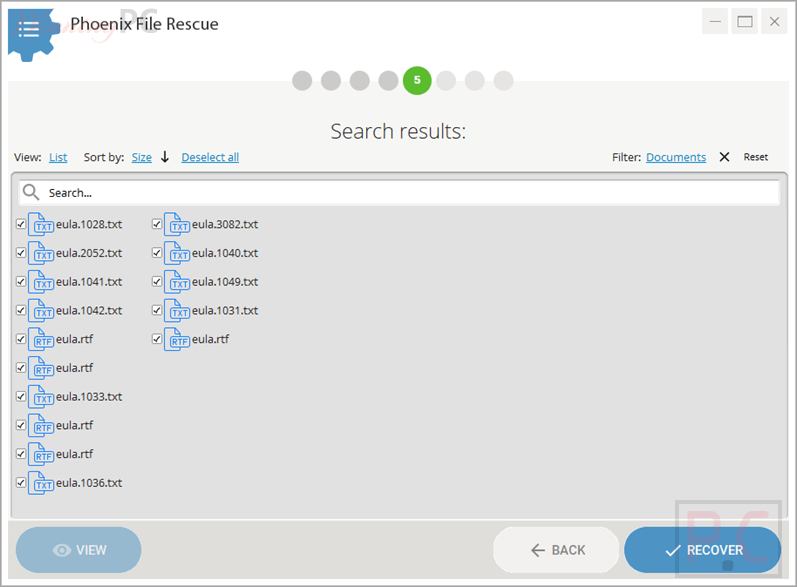Uncheck the eula.1031.txt checkbox
797x587 pixels.
[157, 310]
